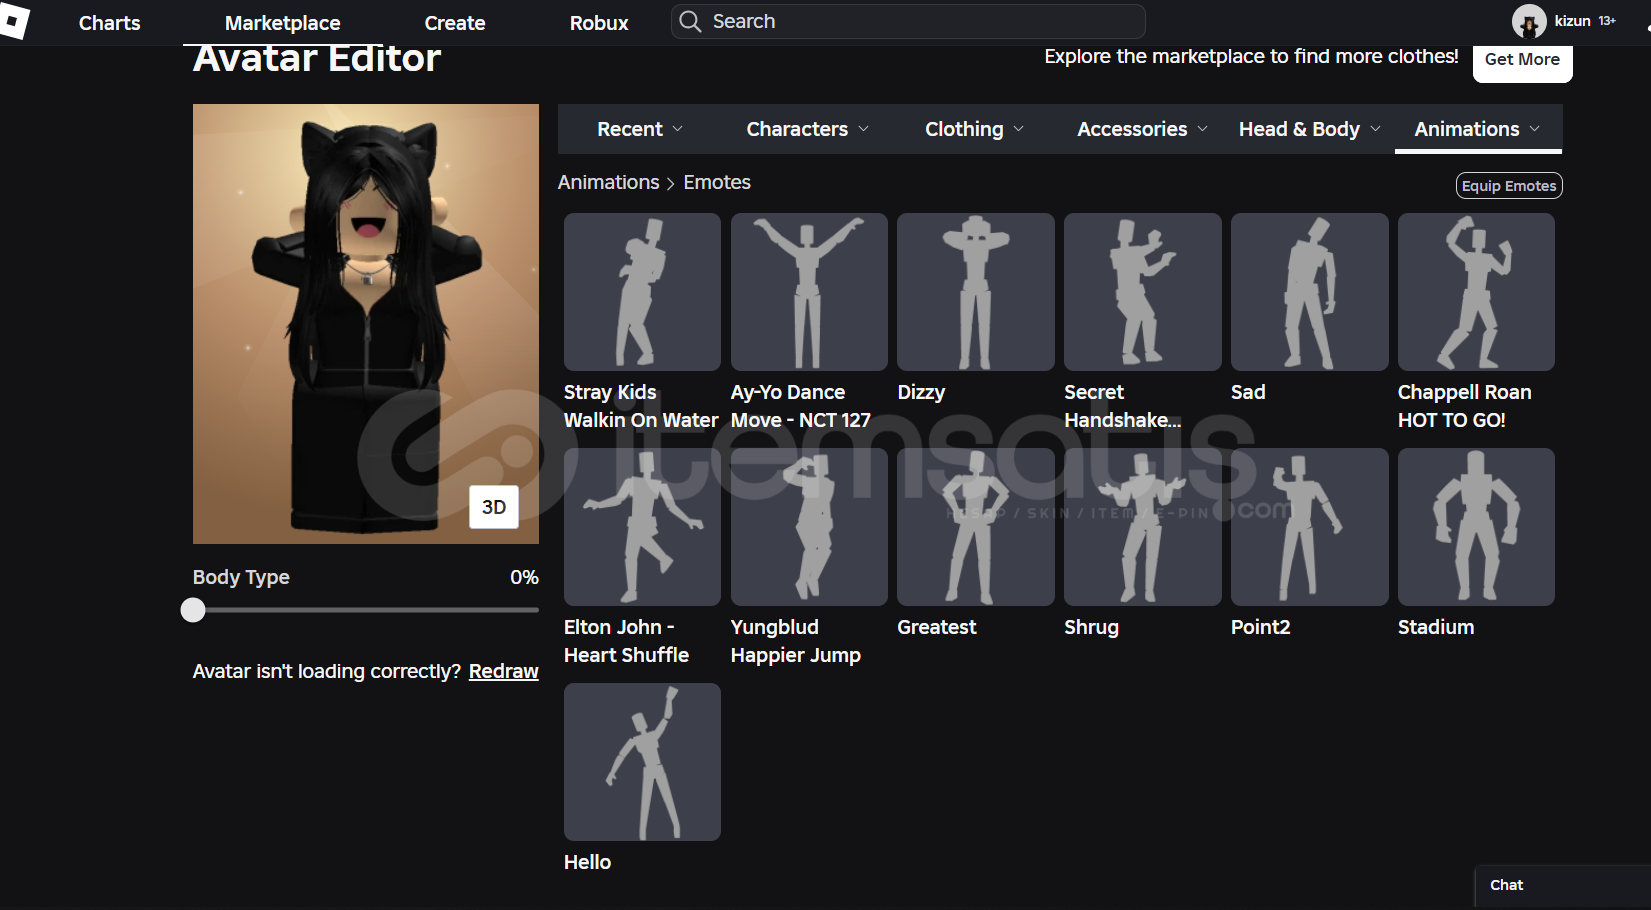This screenshot has width=1651, height=910.
Task: Select the Dizzy emote thumbnail
Action: 976,292
